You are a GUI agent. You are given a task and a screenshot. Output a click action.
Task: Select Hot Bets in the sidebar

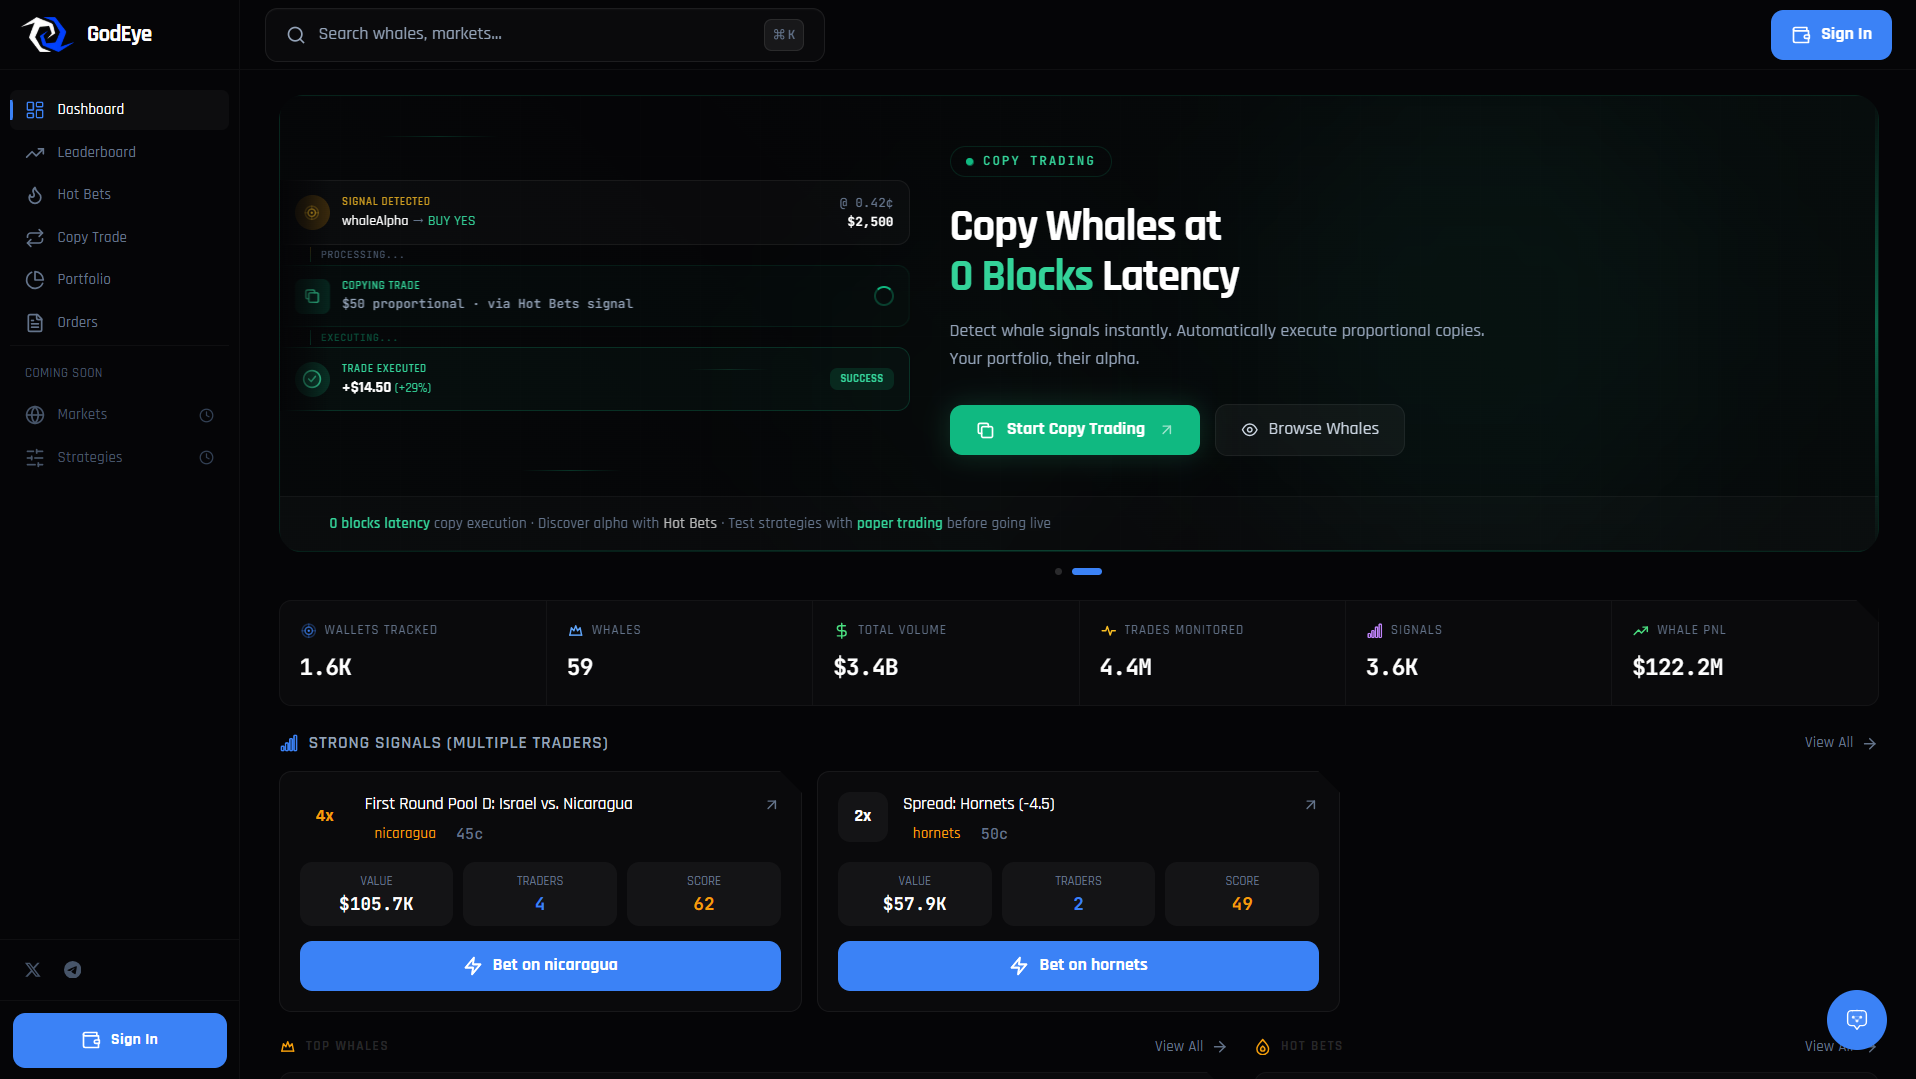pyautogui.click(x=84, y=194)
